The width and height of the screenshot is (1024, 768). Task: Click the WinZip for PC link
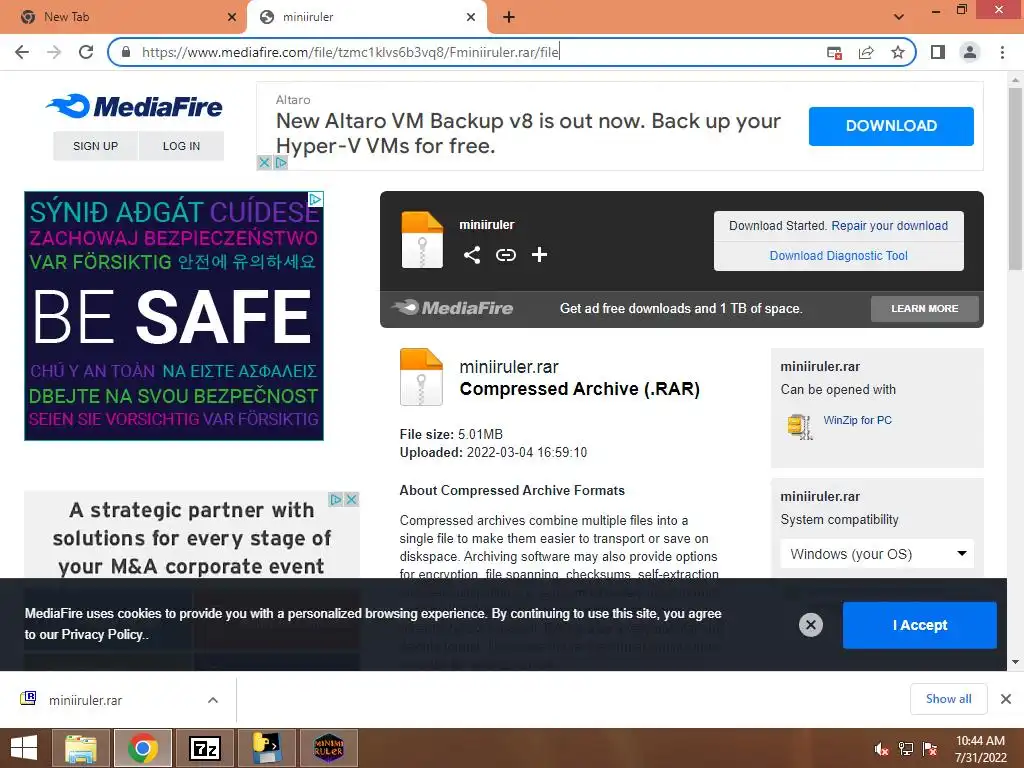pos(857,420)
